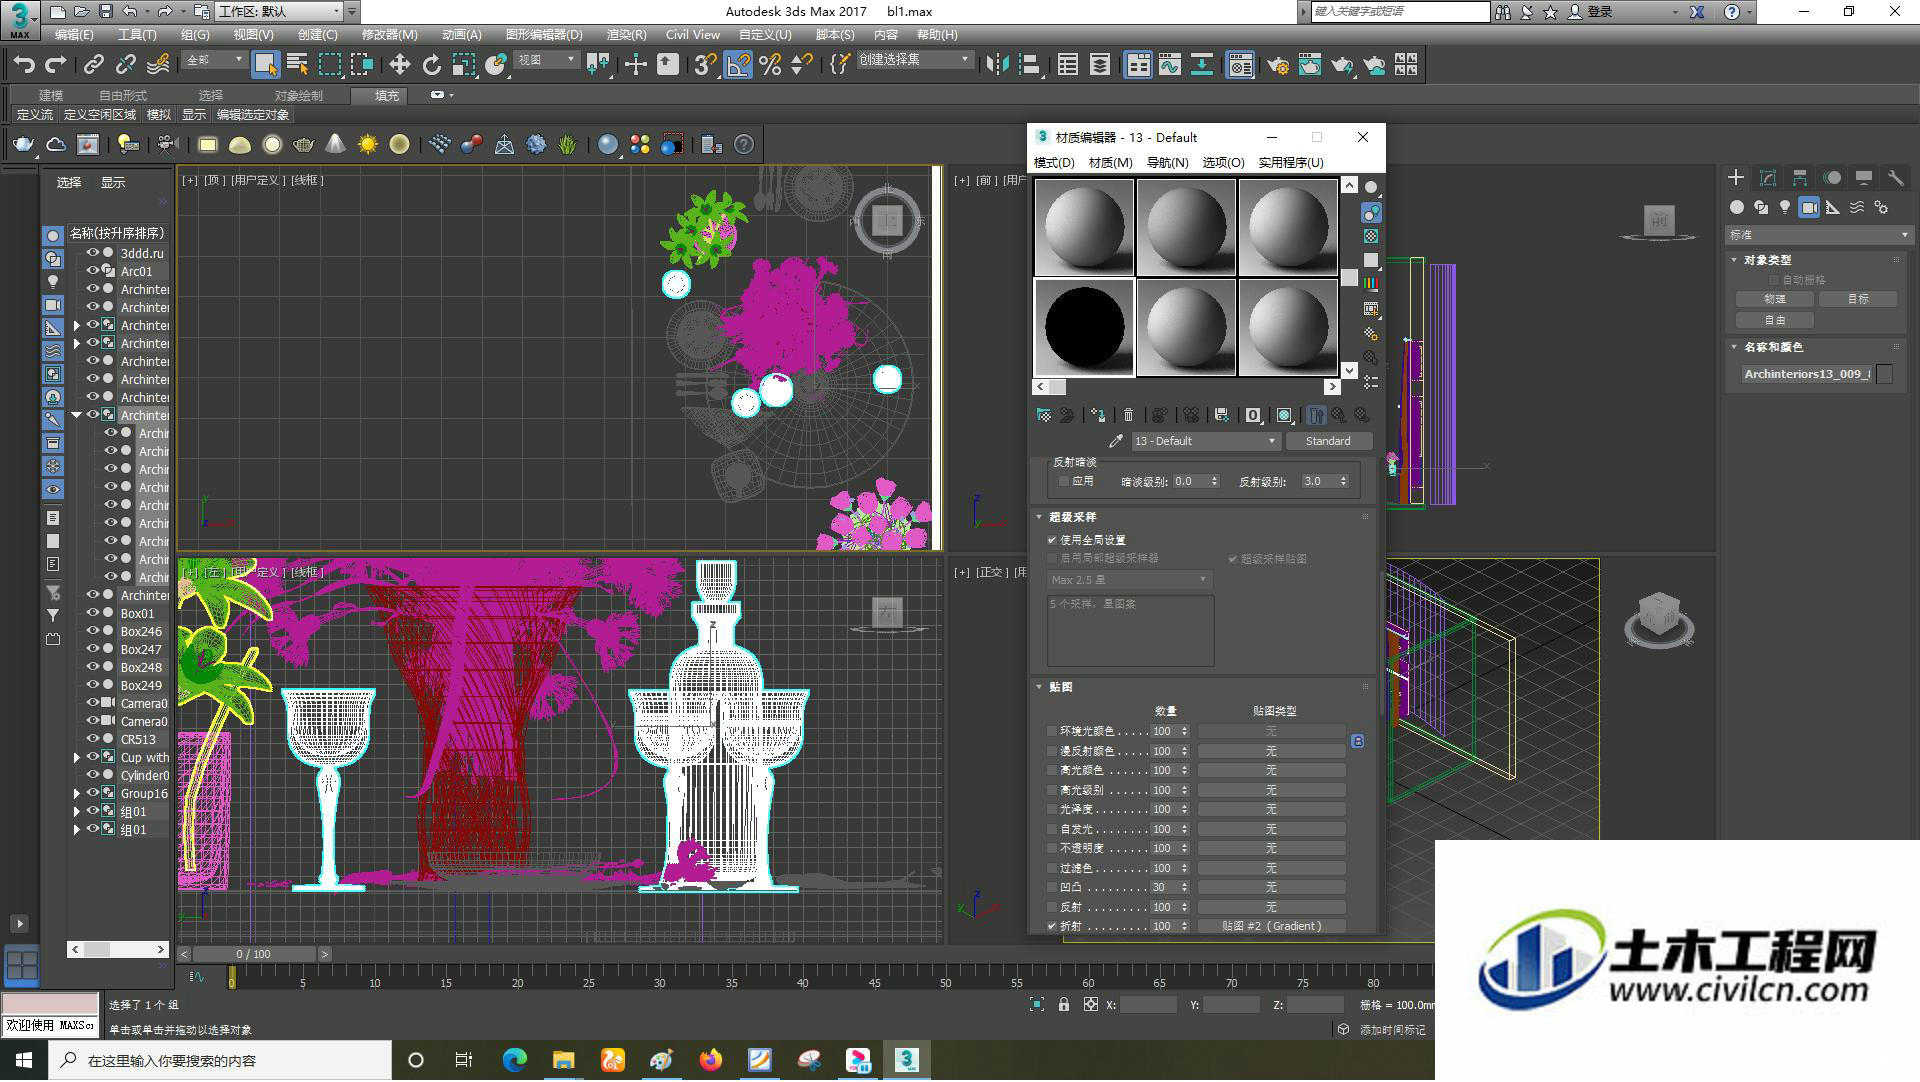Open the help question mark in ribbon
The image size is (1920, 1082).
(744, 145)
